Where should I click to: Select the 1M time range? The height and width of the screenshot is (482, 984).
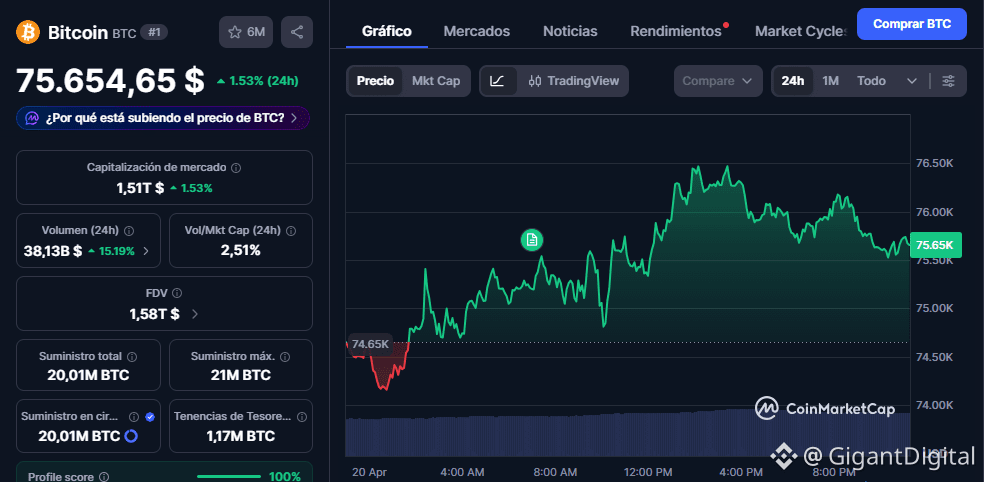click(x=830, y=81)
